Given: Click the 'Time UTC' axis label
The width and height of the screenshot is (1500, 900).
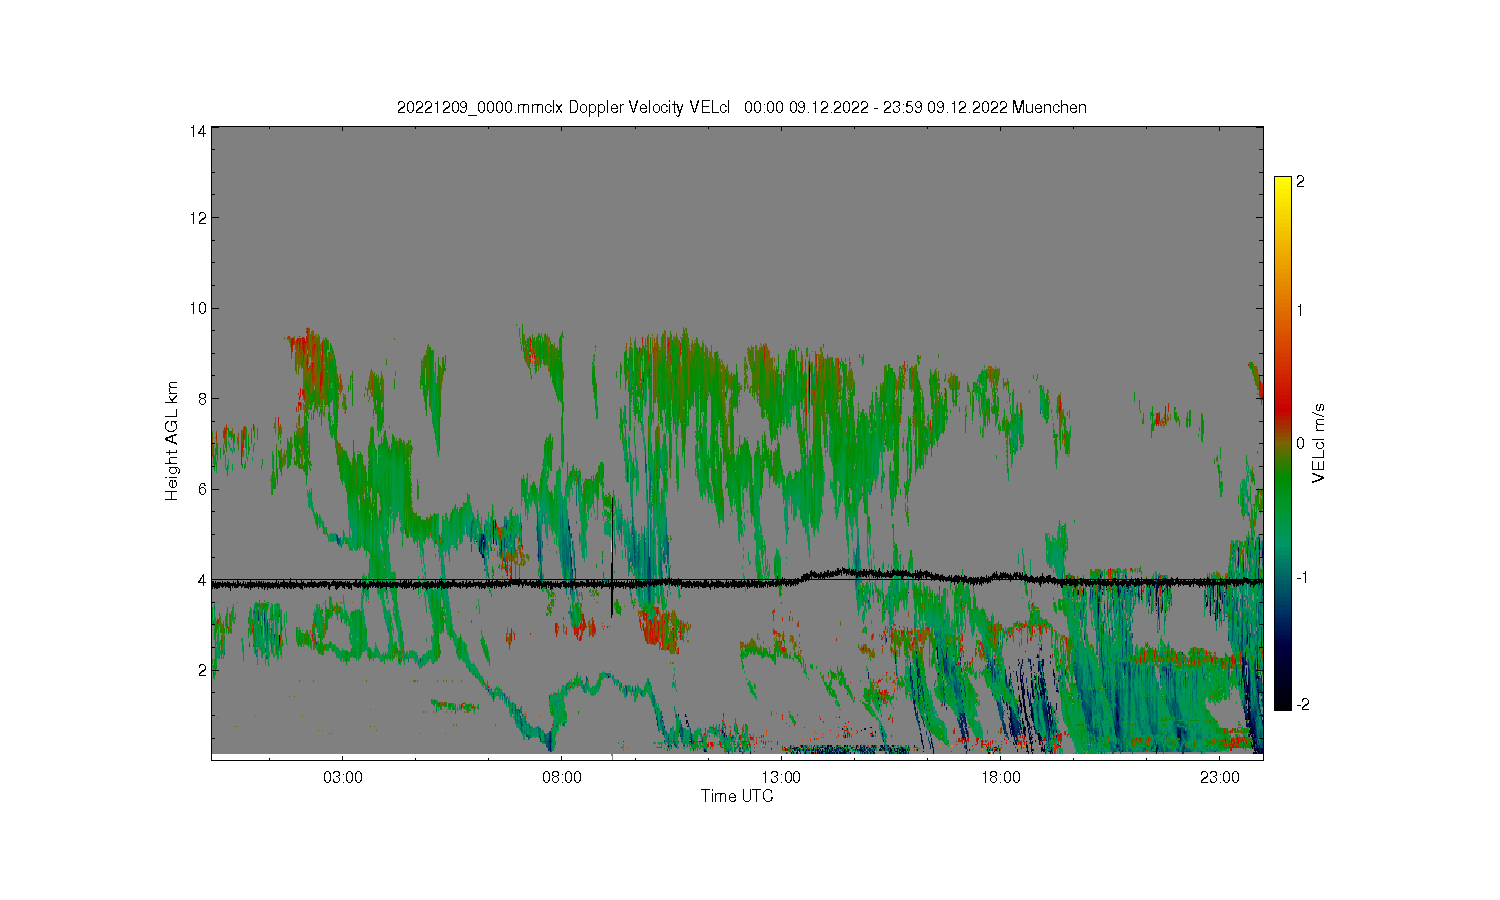Looking at the screenshot, I should tap(737, 796).
